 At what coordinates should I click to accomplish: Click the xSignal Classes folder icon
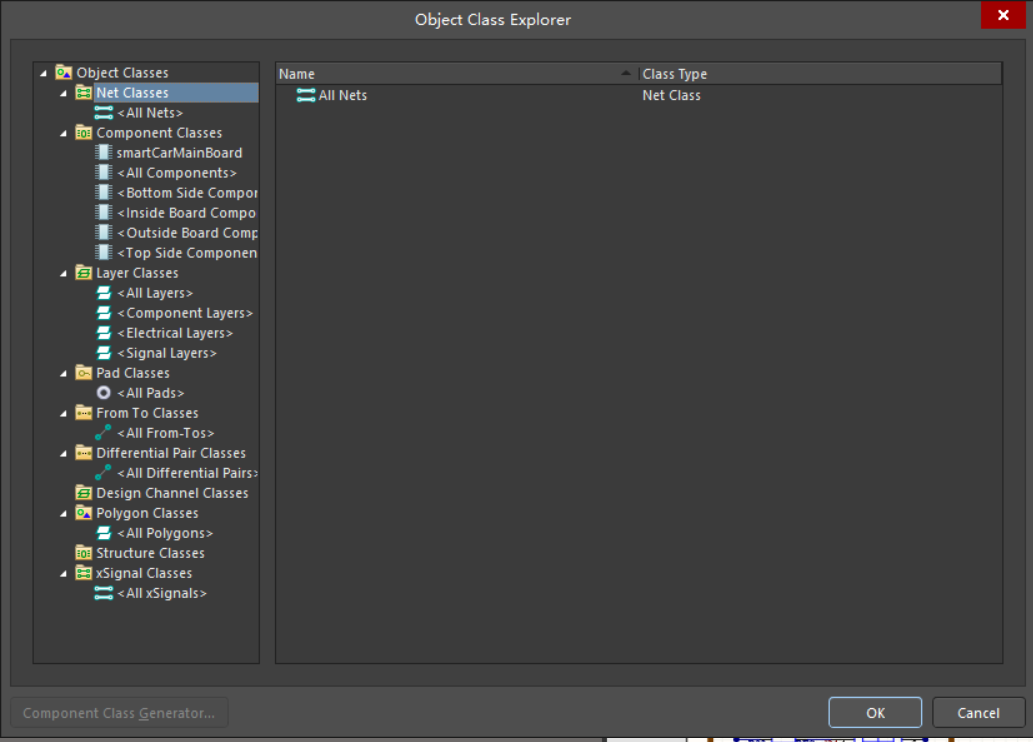(84, 573)
